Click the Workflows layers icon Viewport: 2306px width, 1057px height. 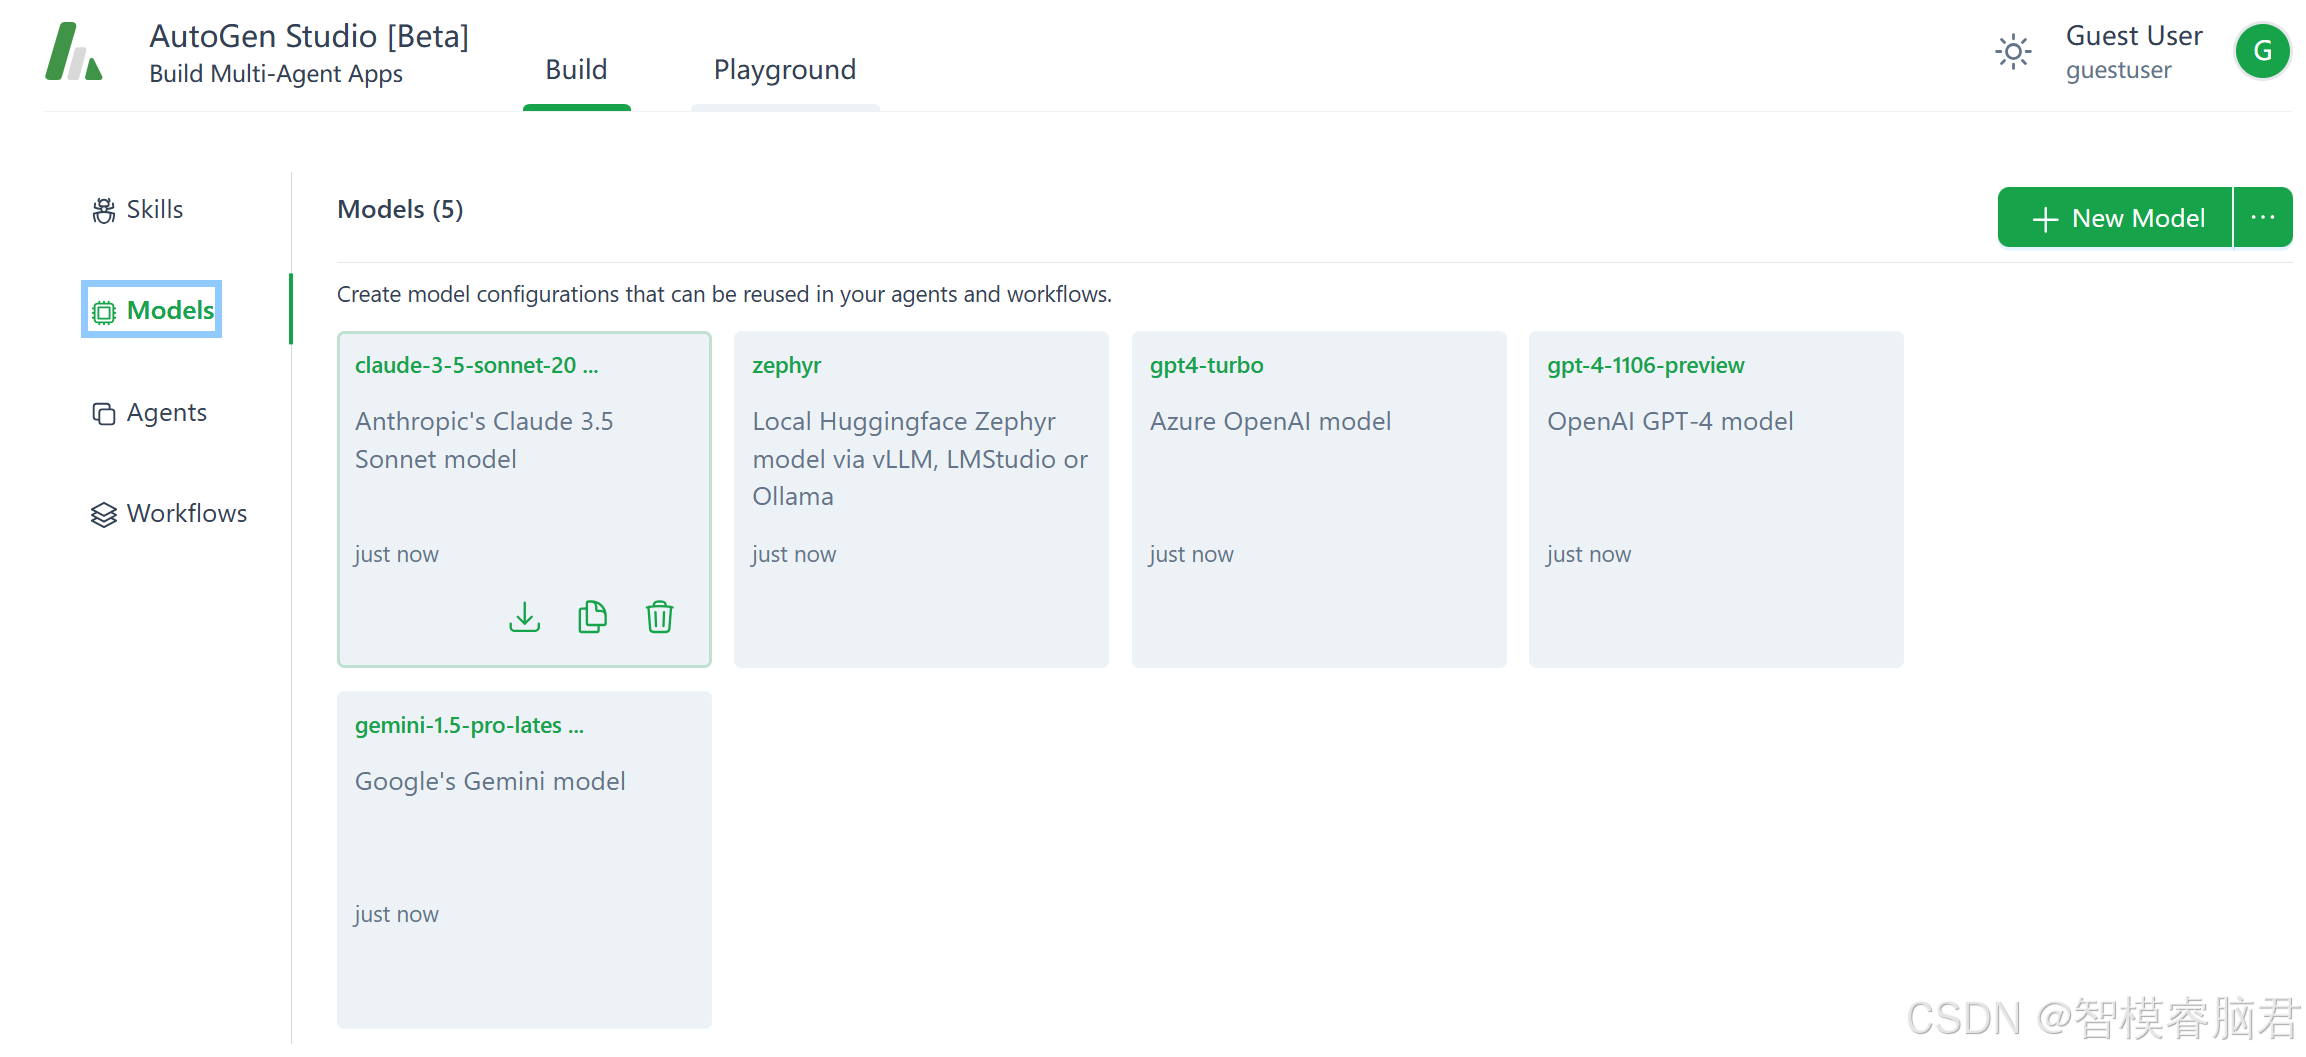tap(104, 514)
